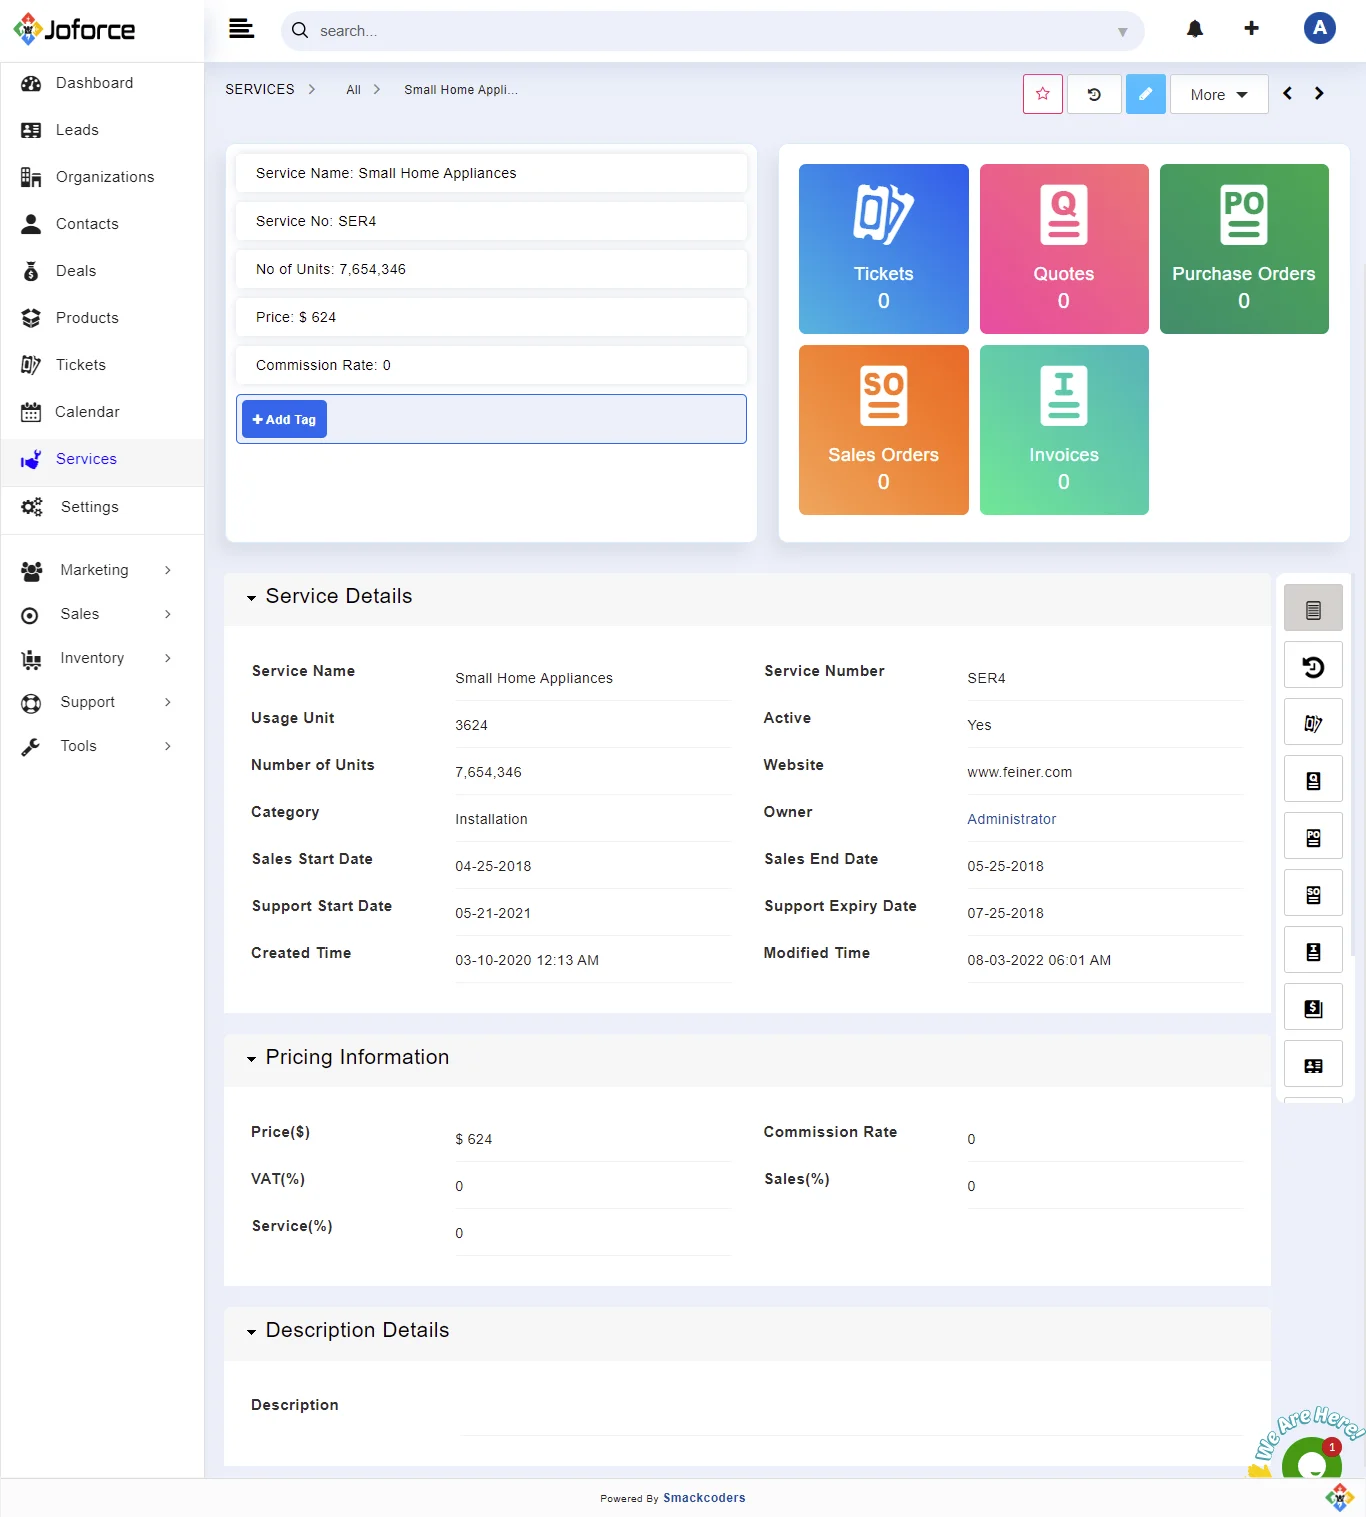Viewport: 1366px width, 1517px height.
Task: Go to the Dashboard menu item
Action: pos(94,83)
